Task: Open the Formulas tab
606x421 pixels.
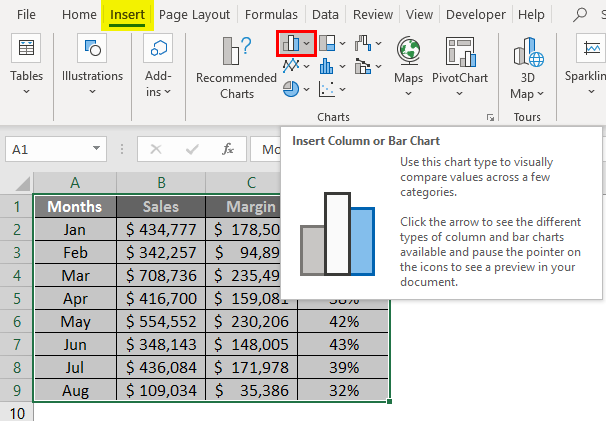Action: pyautogui.click(x=269, y=15)
